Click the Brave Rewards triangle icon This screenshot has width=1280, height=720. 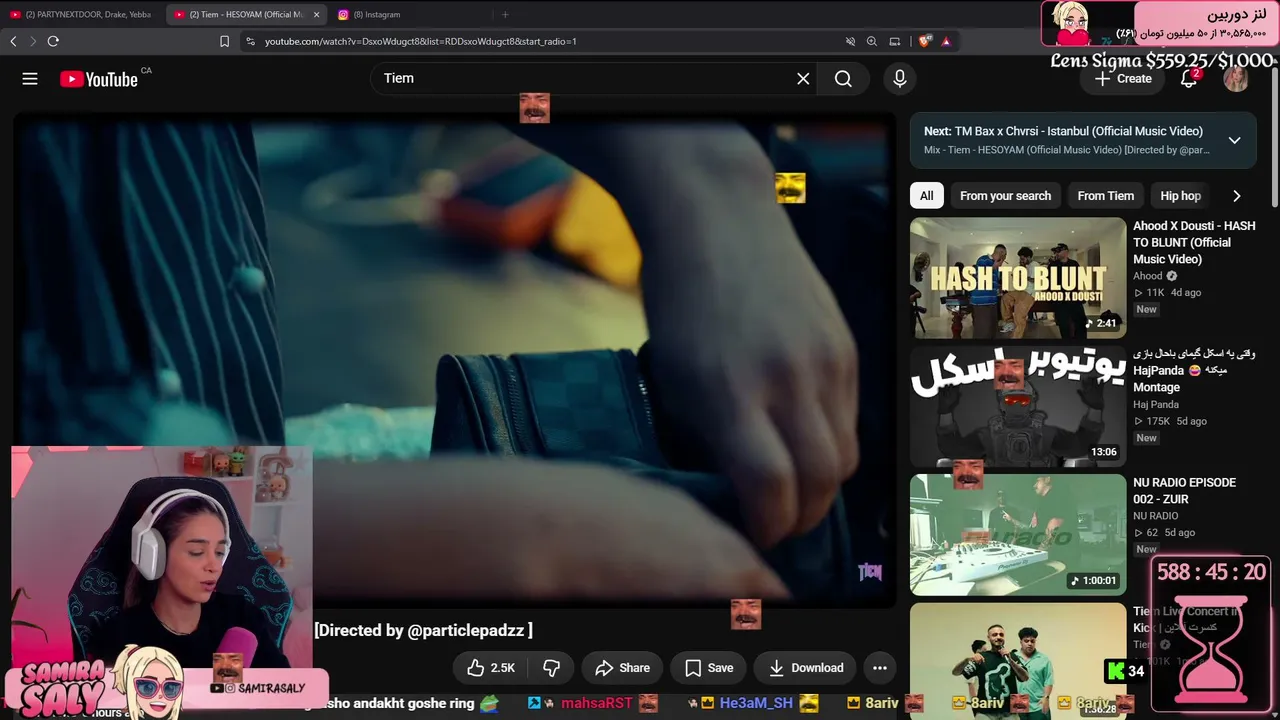point(946,41)
